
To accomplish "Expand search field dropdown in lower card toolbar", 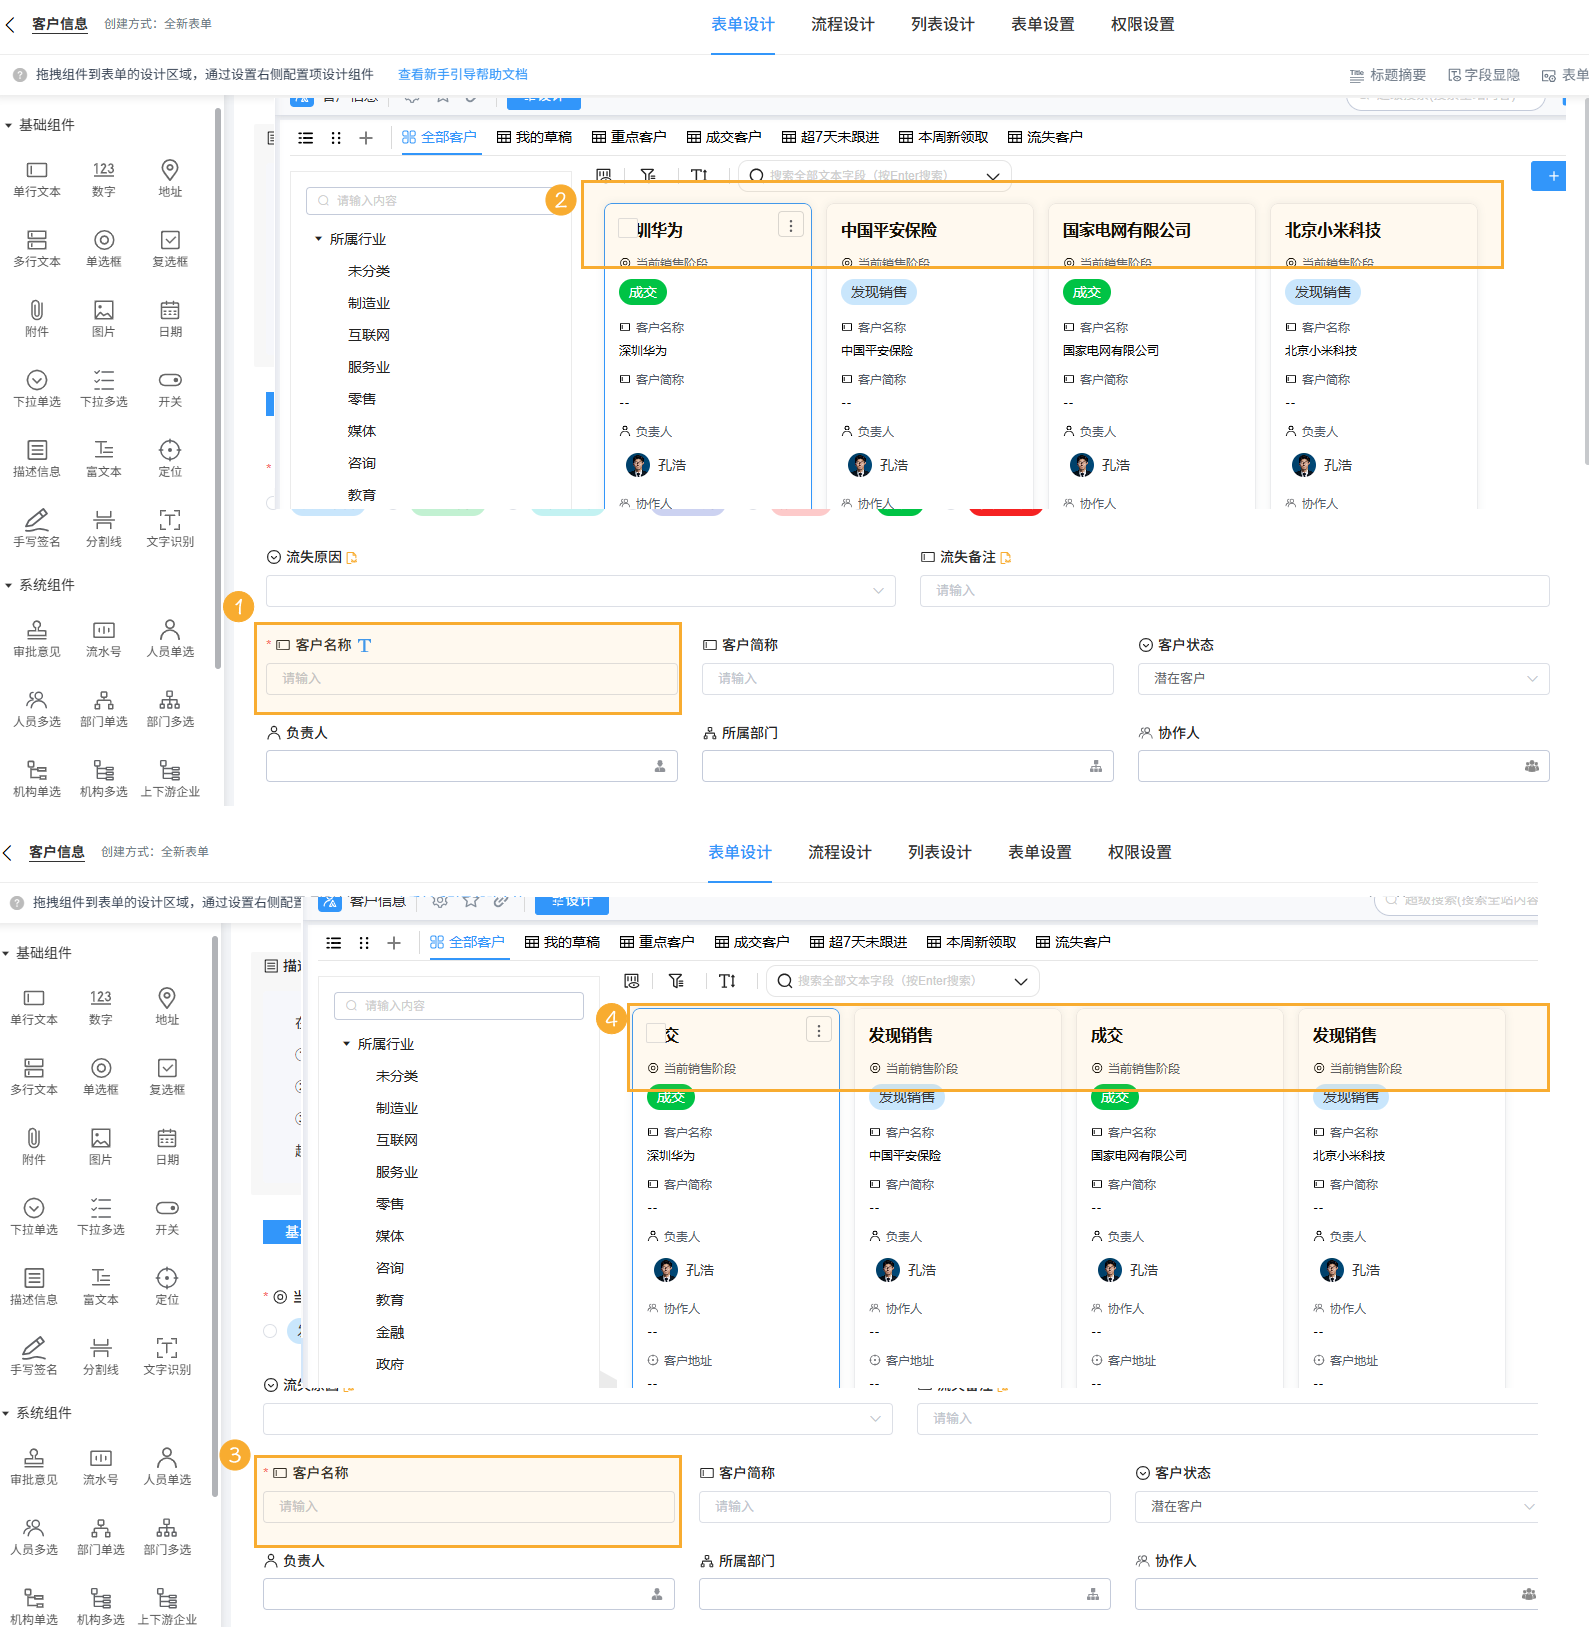I will [x=1021, y=981].
